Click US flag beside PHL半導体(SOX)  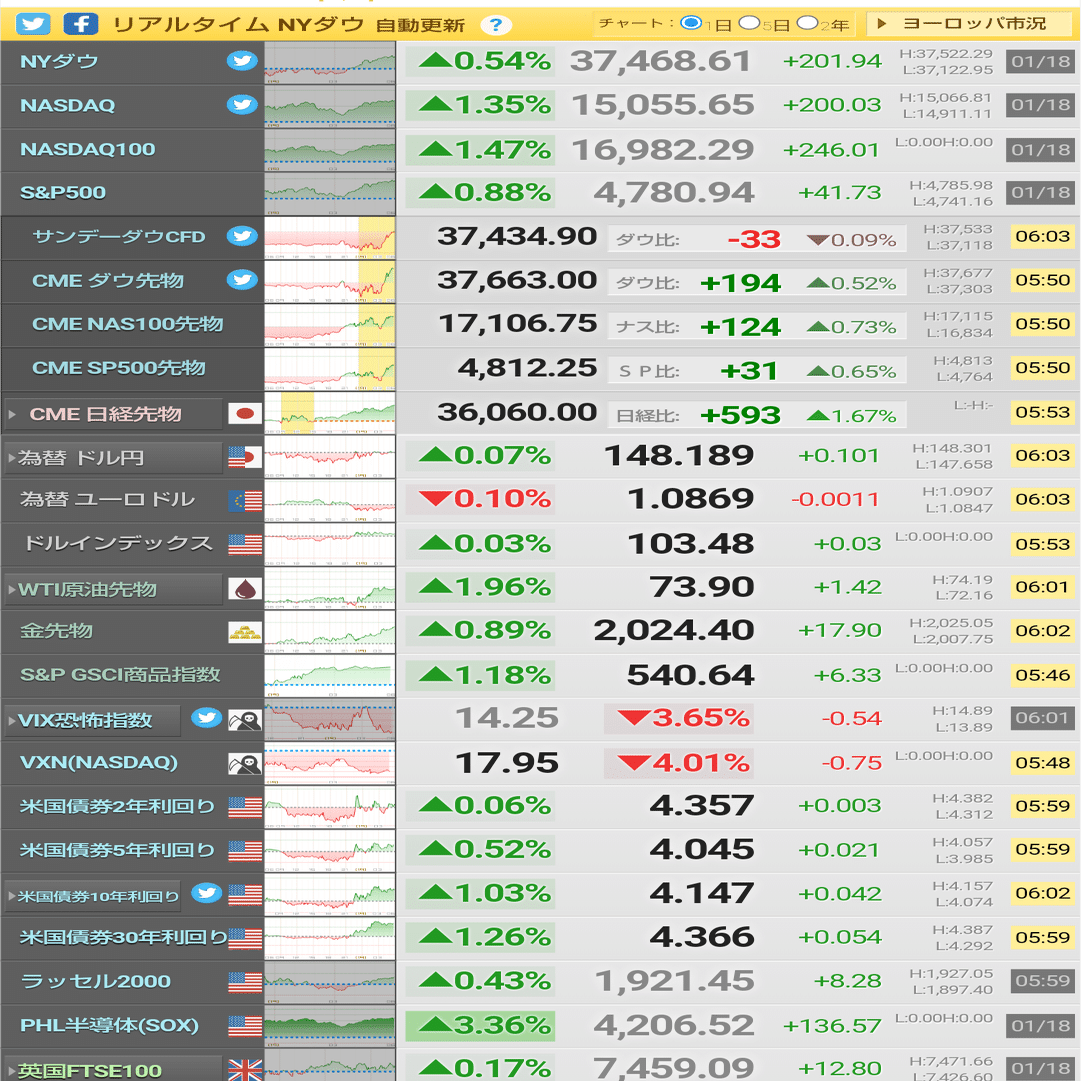pyautogui.click(x=245, y=1026)
